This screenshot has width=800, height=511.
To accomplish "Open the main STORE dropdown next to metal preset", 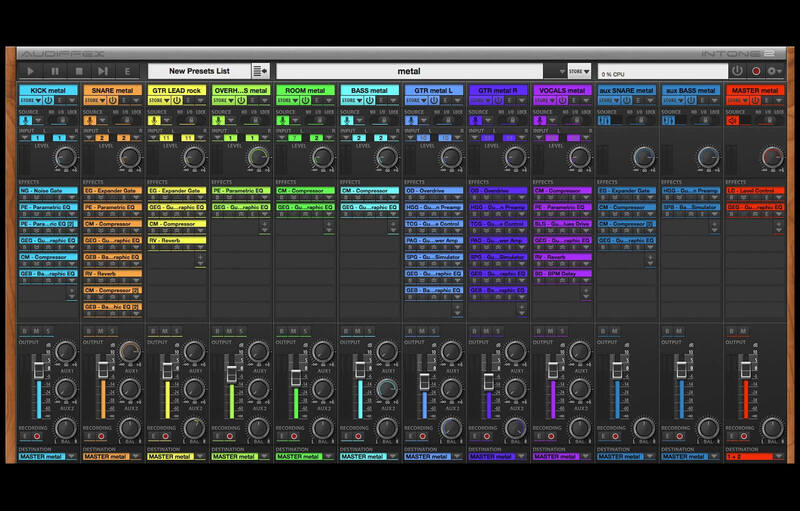I will pyautogui.click(x=579, y=71).
